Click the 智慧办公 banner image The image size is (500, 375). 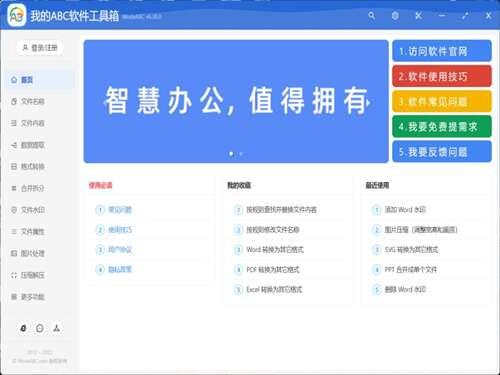pos(236,101)
